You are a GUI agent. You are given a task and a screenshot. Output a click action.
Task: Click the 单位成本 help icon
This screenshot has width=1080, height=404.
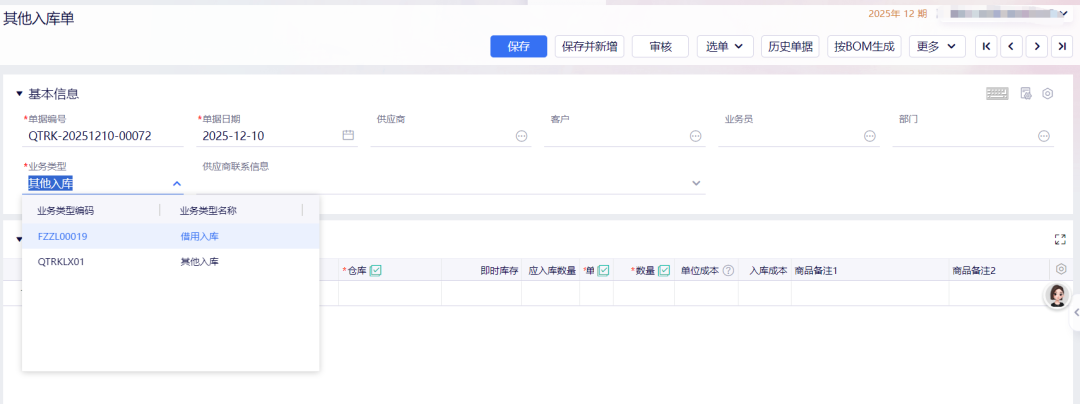point(728,270)
